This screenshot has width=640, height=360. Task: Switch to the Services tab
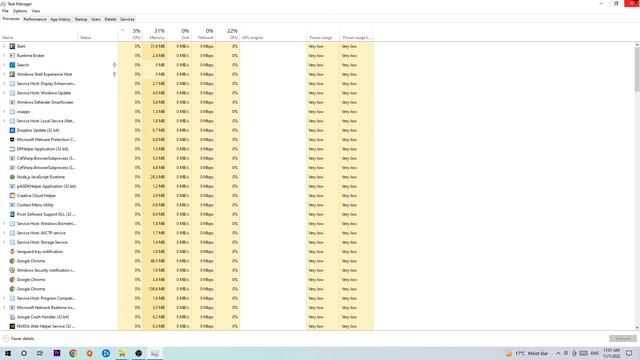tap(127, 19)
